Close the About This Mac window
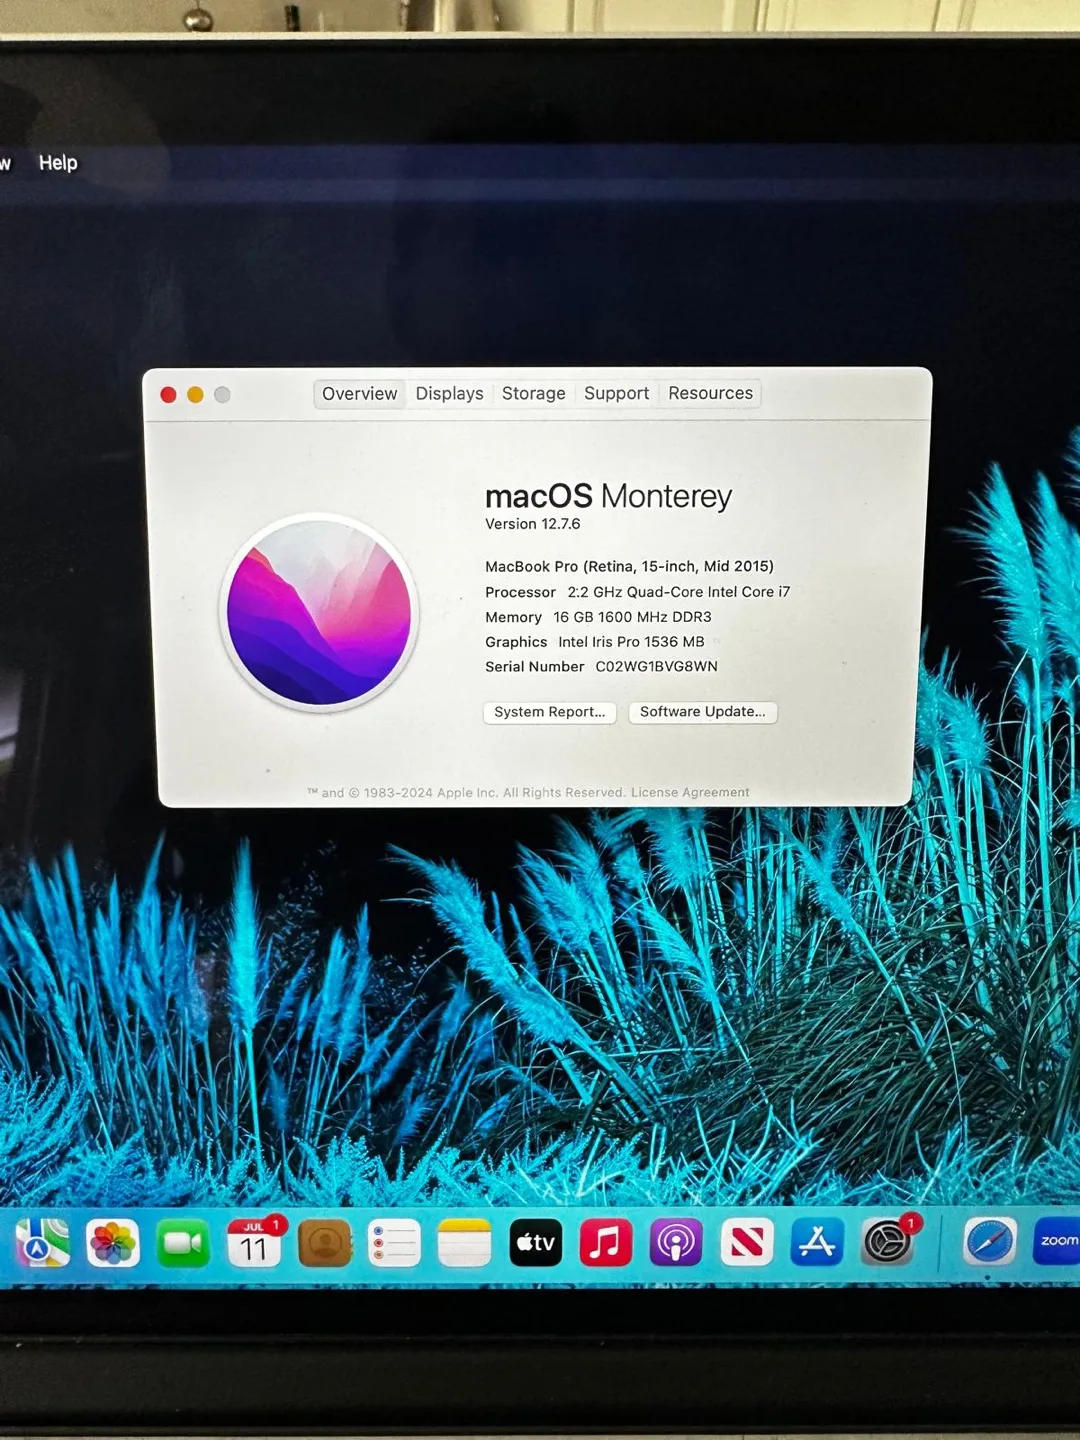This screenshot has height=1440, width=1080. pyautogui.click(x=168, y=395)
